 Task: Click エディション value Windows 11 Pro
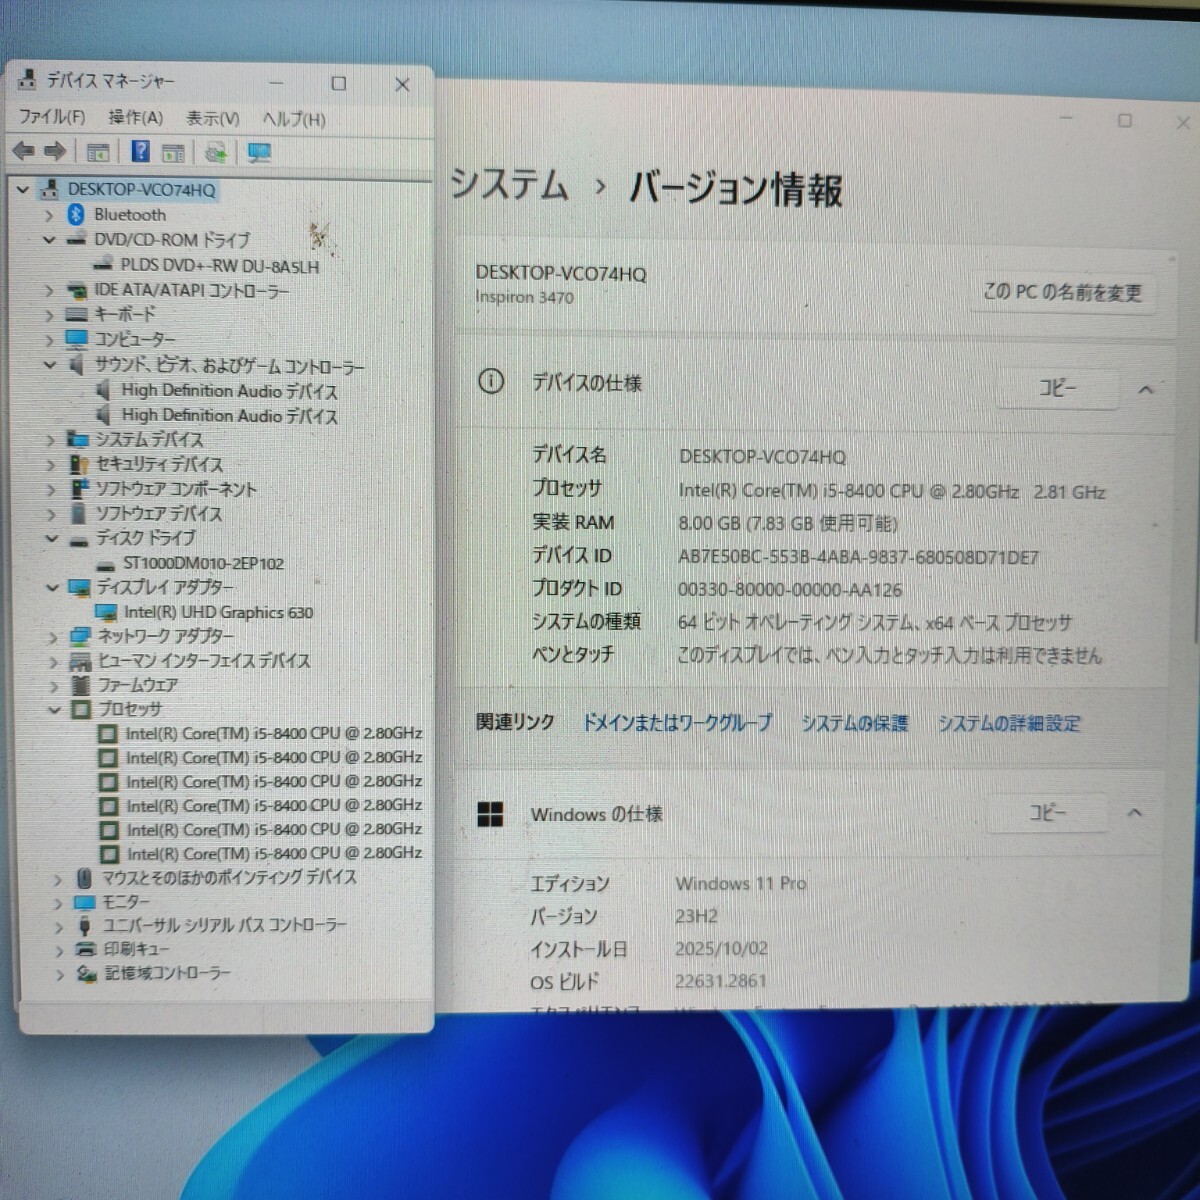point(740,884)
